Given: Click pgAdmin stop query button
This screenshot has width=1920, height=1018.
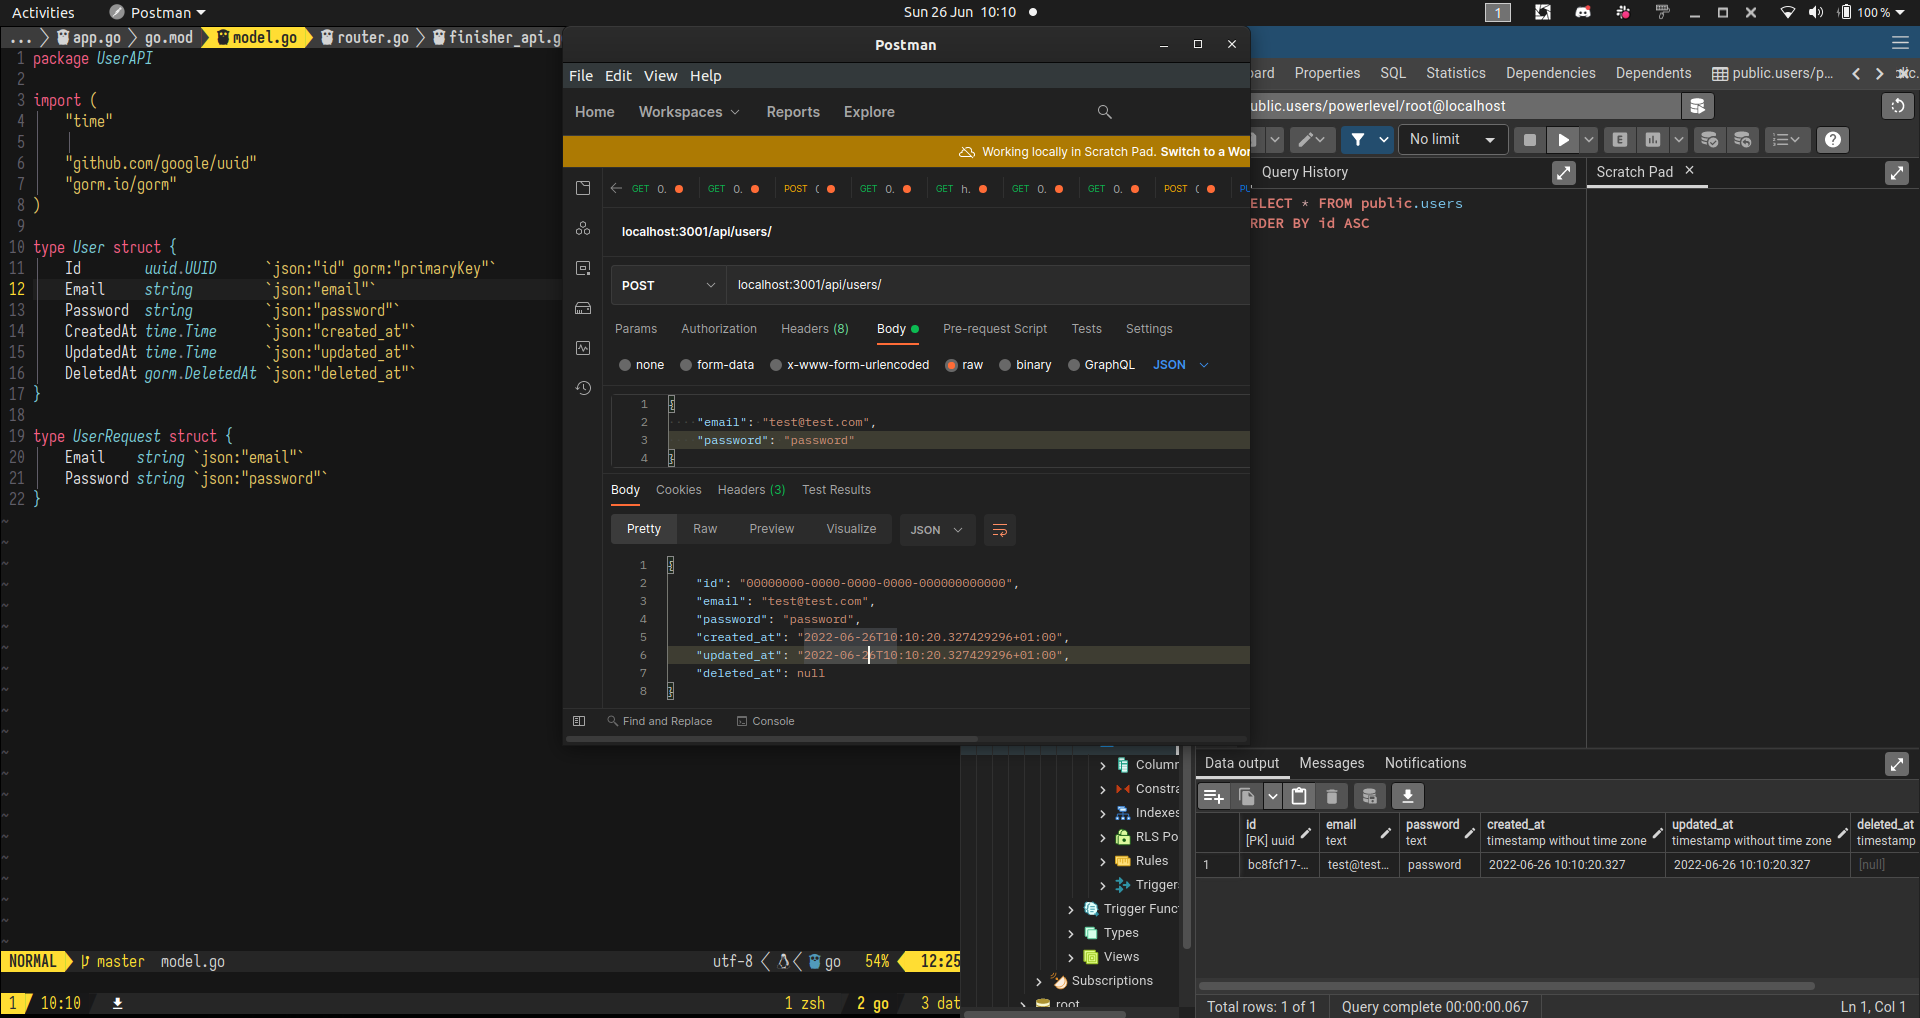Looking at the screenshot, I should 1529,140.
